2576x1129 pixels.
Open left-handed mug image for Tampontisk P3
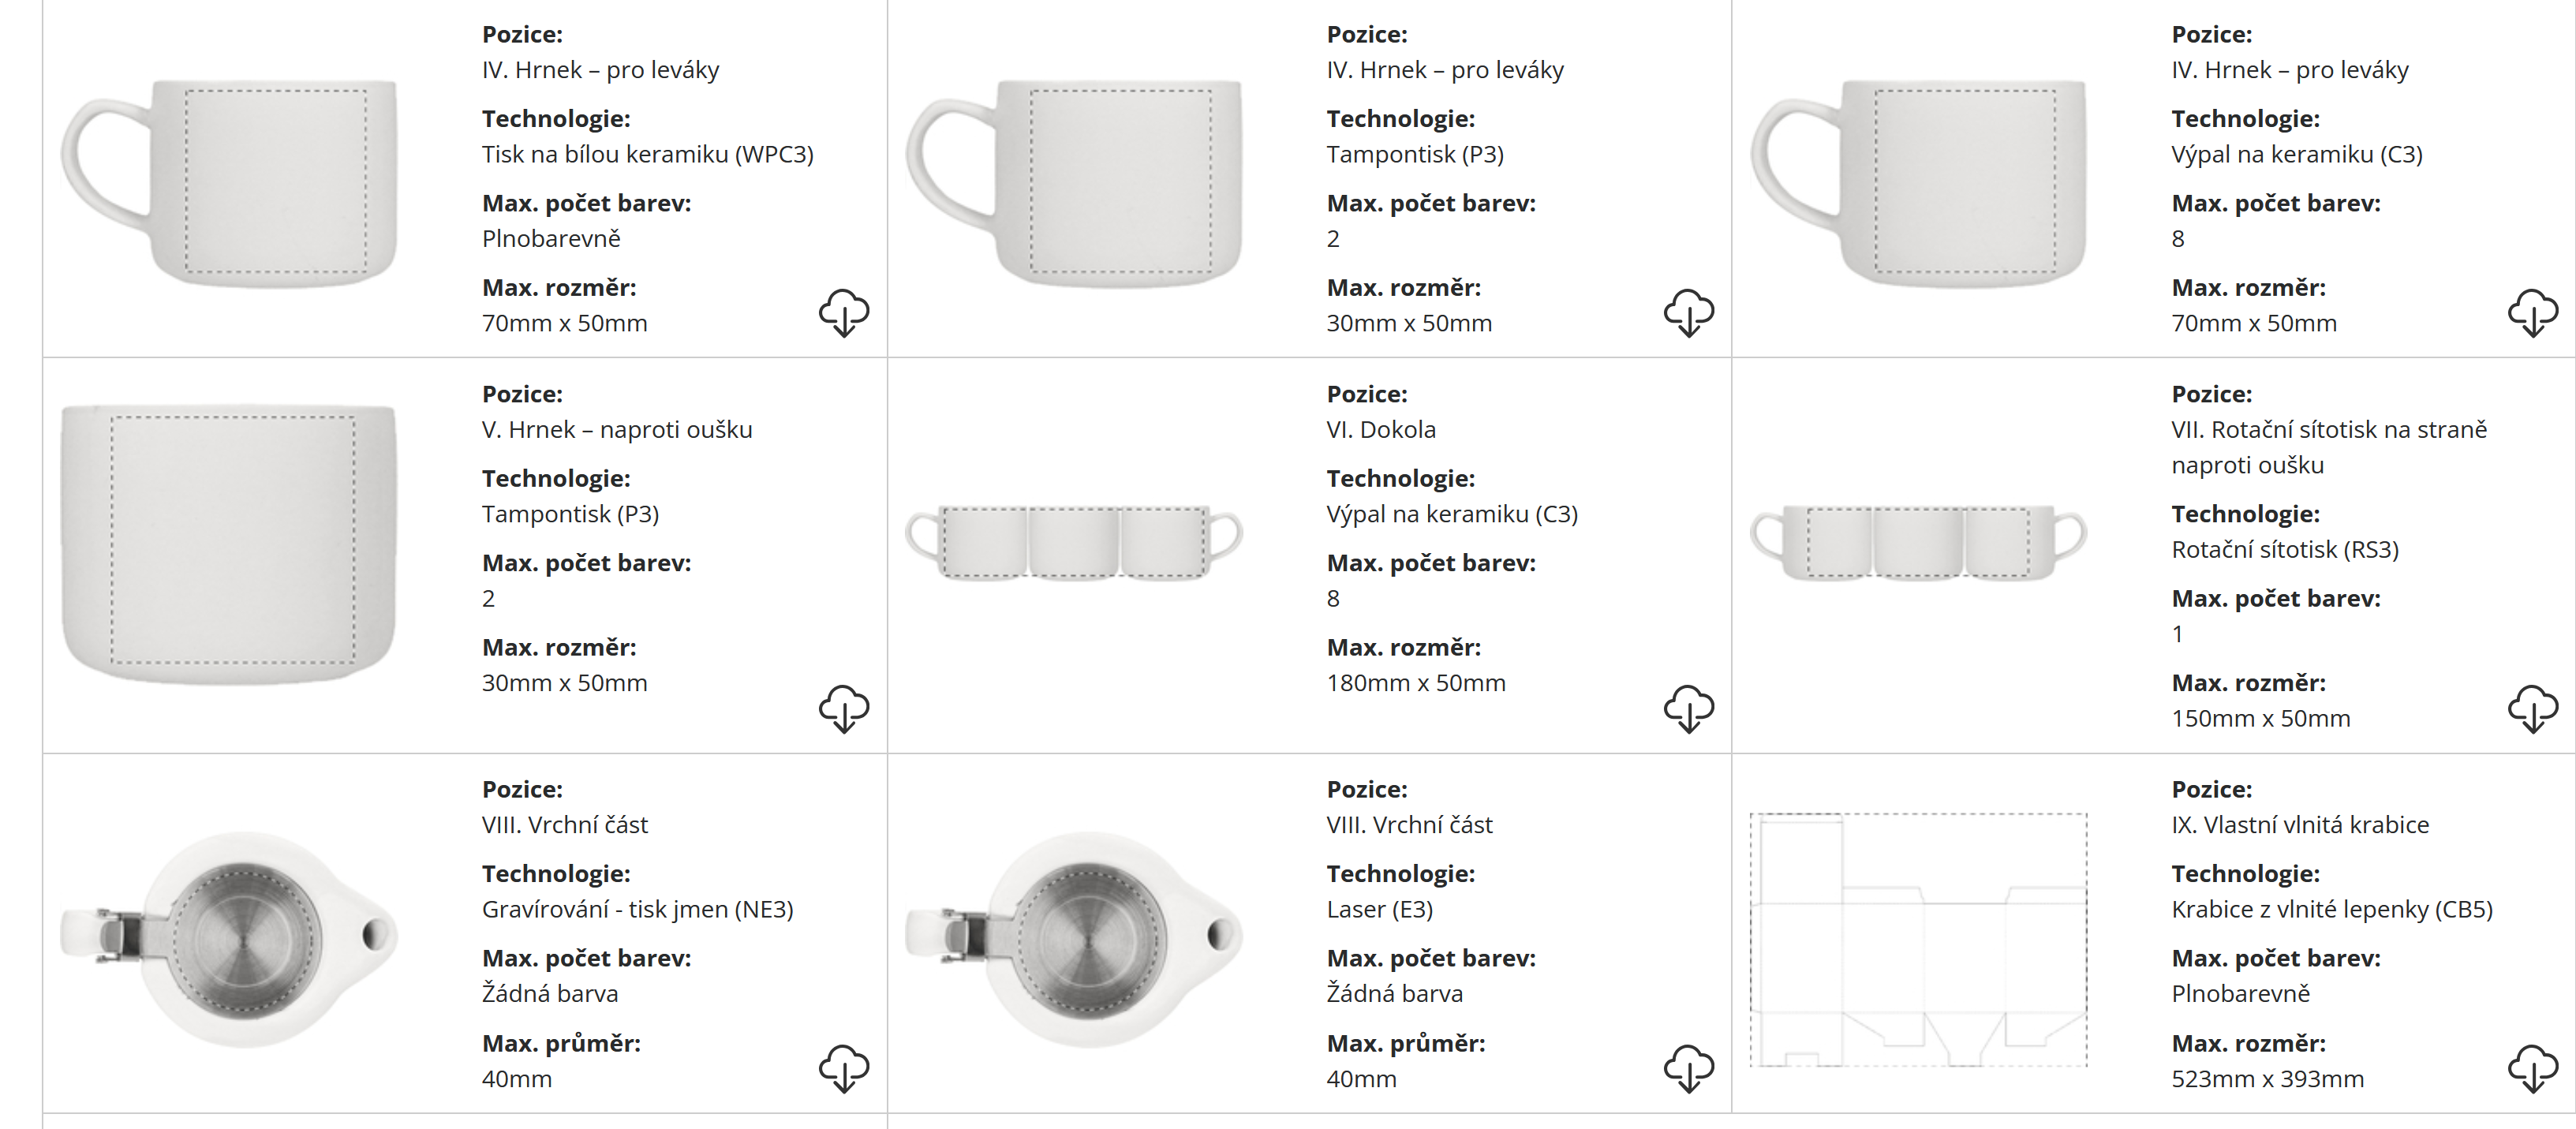tap(1074, 182)
